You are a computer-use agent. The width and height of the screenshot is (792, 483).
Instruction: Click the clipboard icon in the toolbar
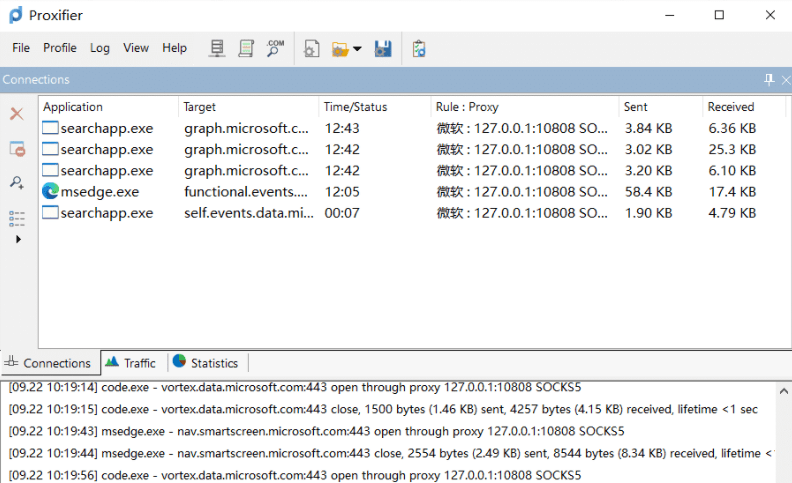(419, 48)
